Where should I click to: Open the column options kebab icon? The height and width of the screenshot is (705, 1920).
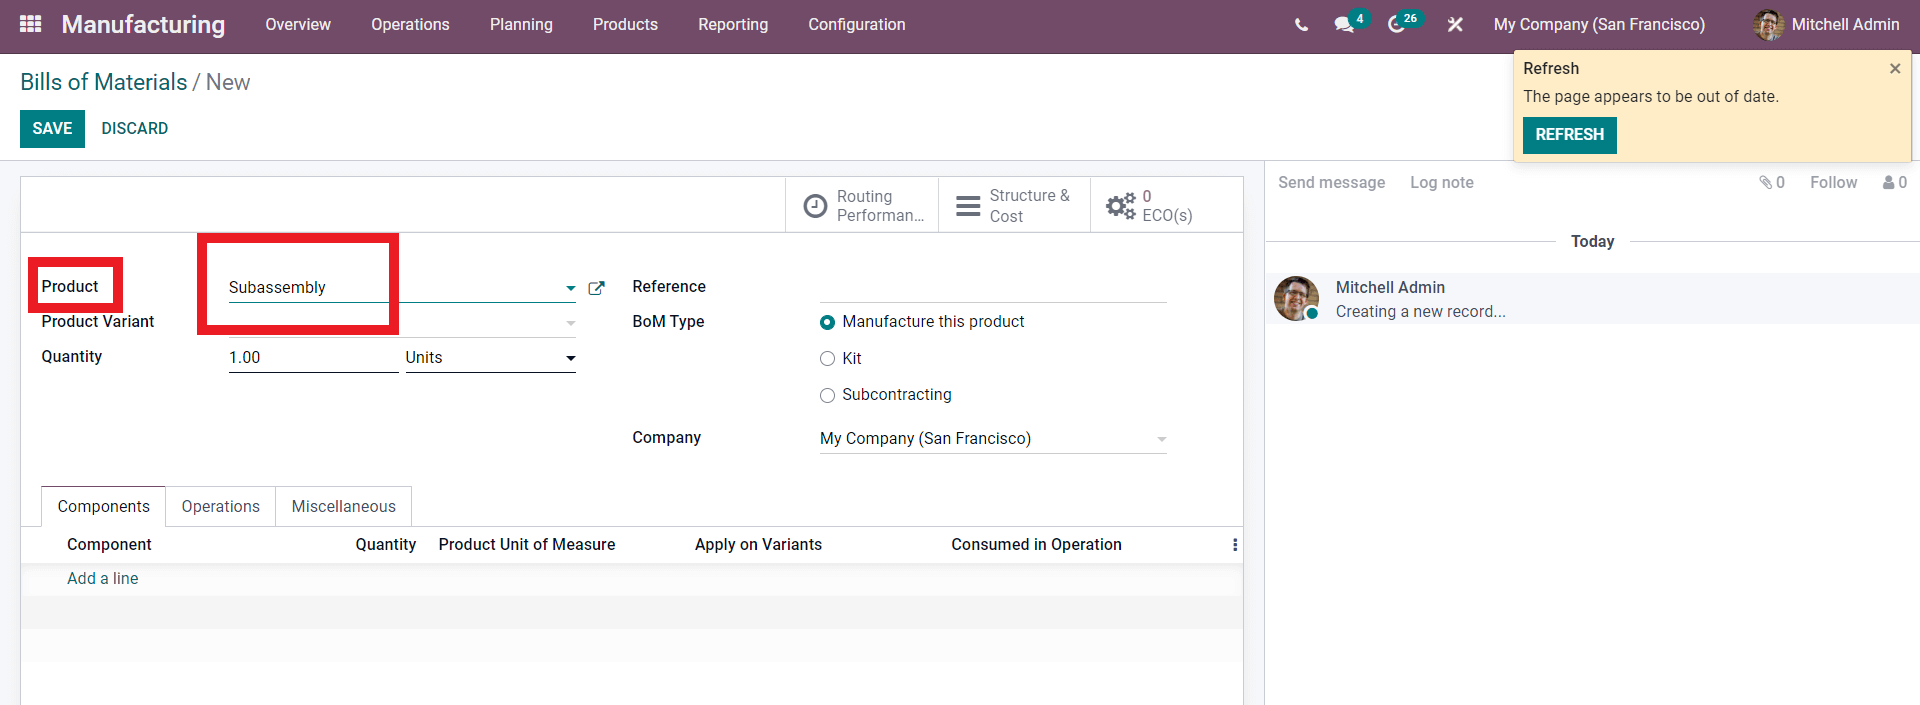(1235, 545)
